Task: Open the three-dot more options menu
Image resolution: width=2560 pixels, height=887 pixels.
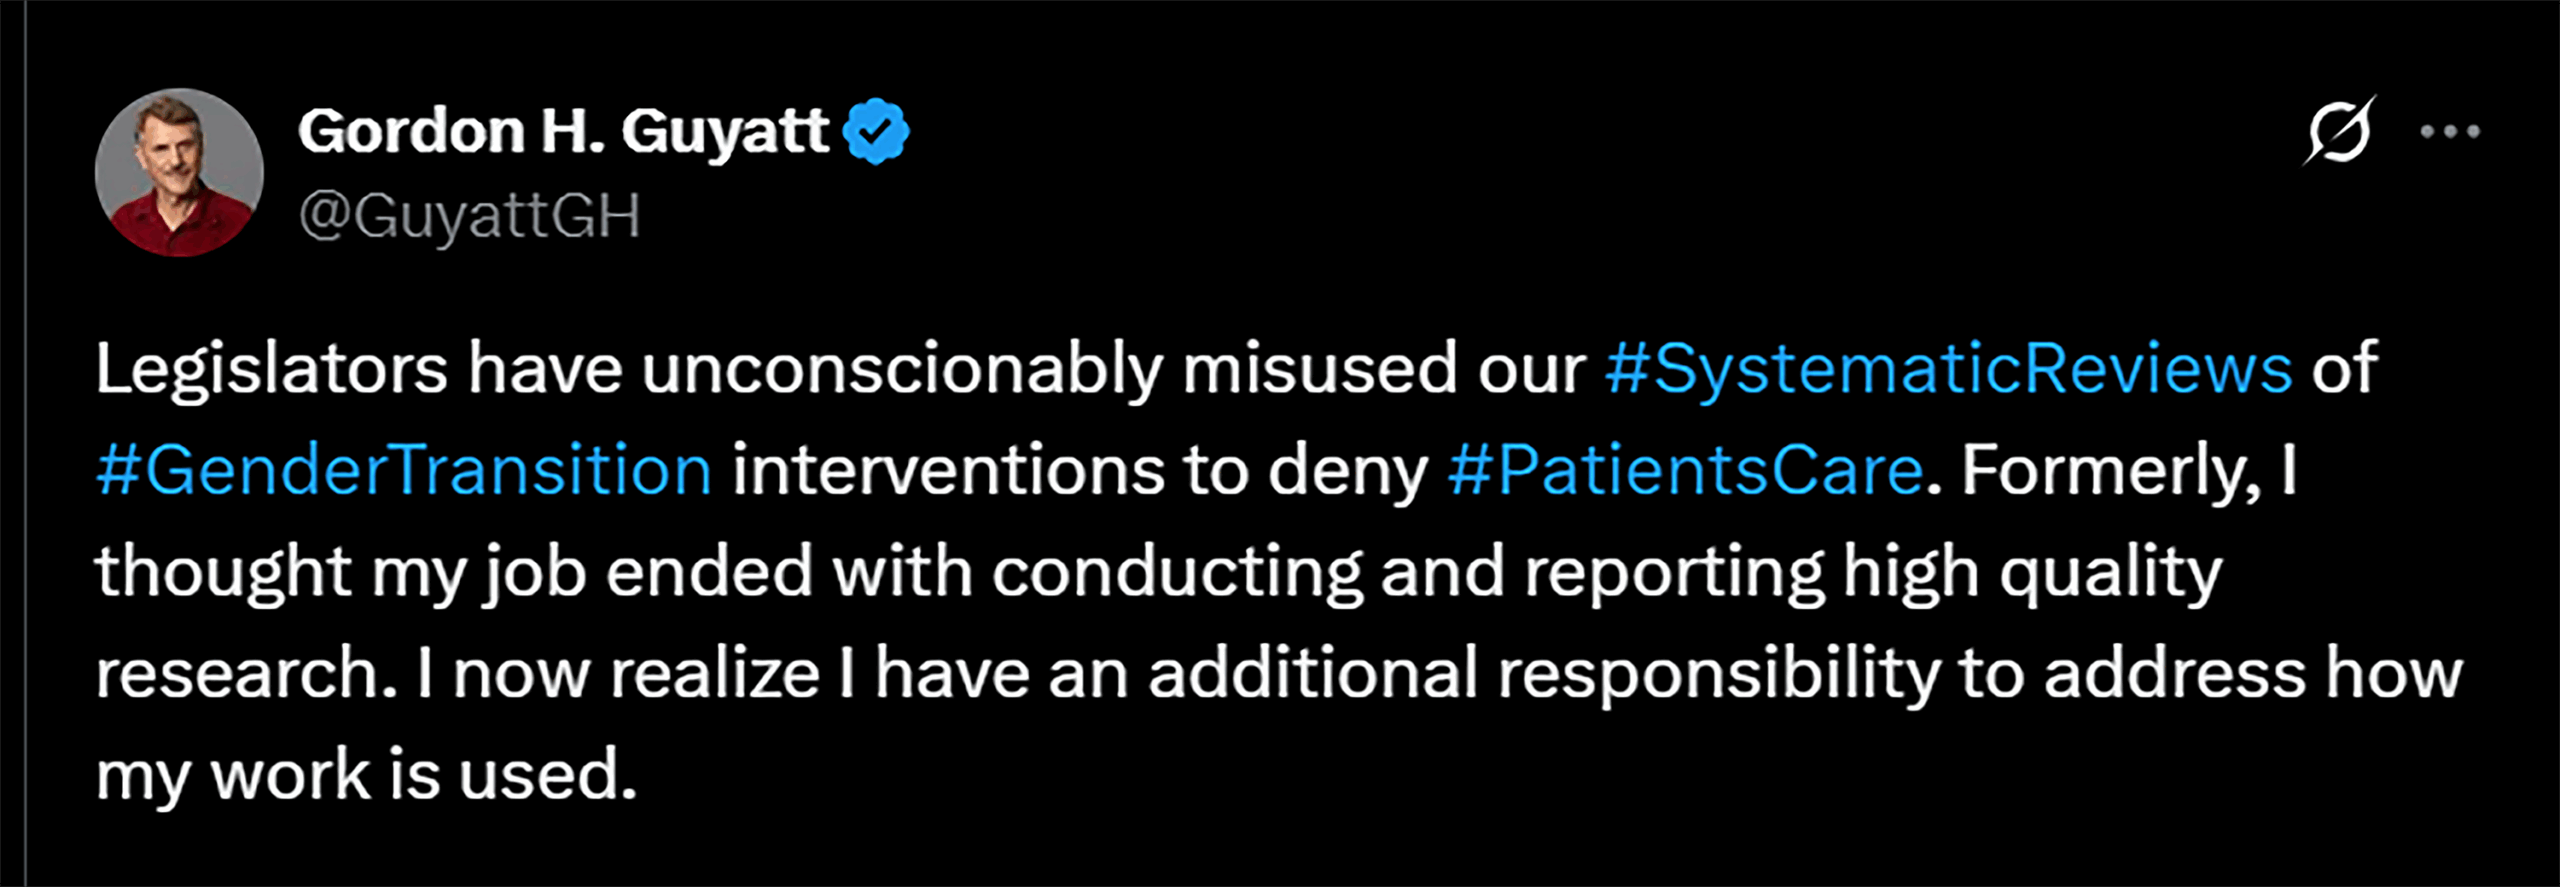Action: click(x=2450, y=132)
